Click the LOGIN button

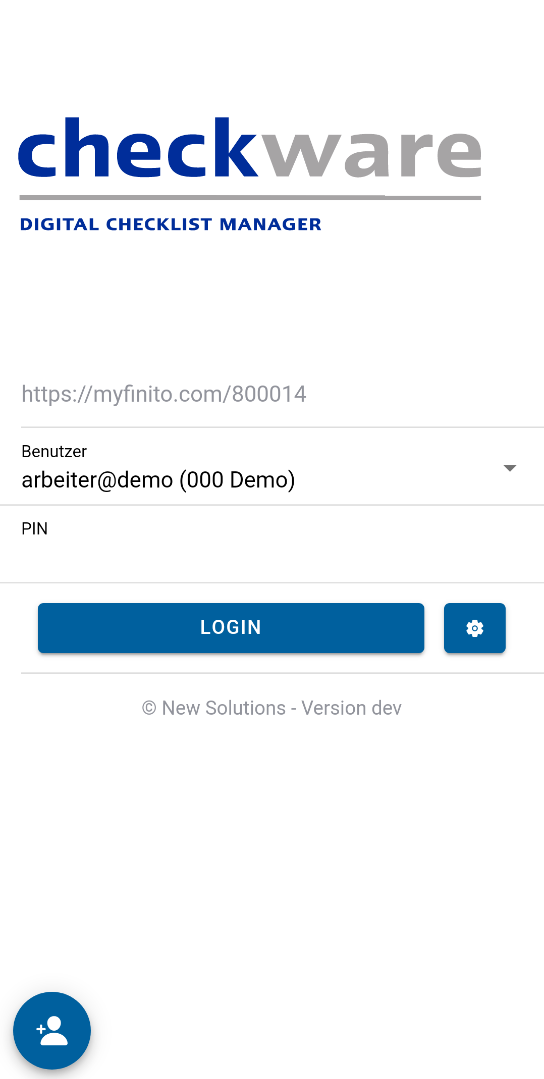pyautogui.click(x=231, y=628)
